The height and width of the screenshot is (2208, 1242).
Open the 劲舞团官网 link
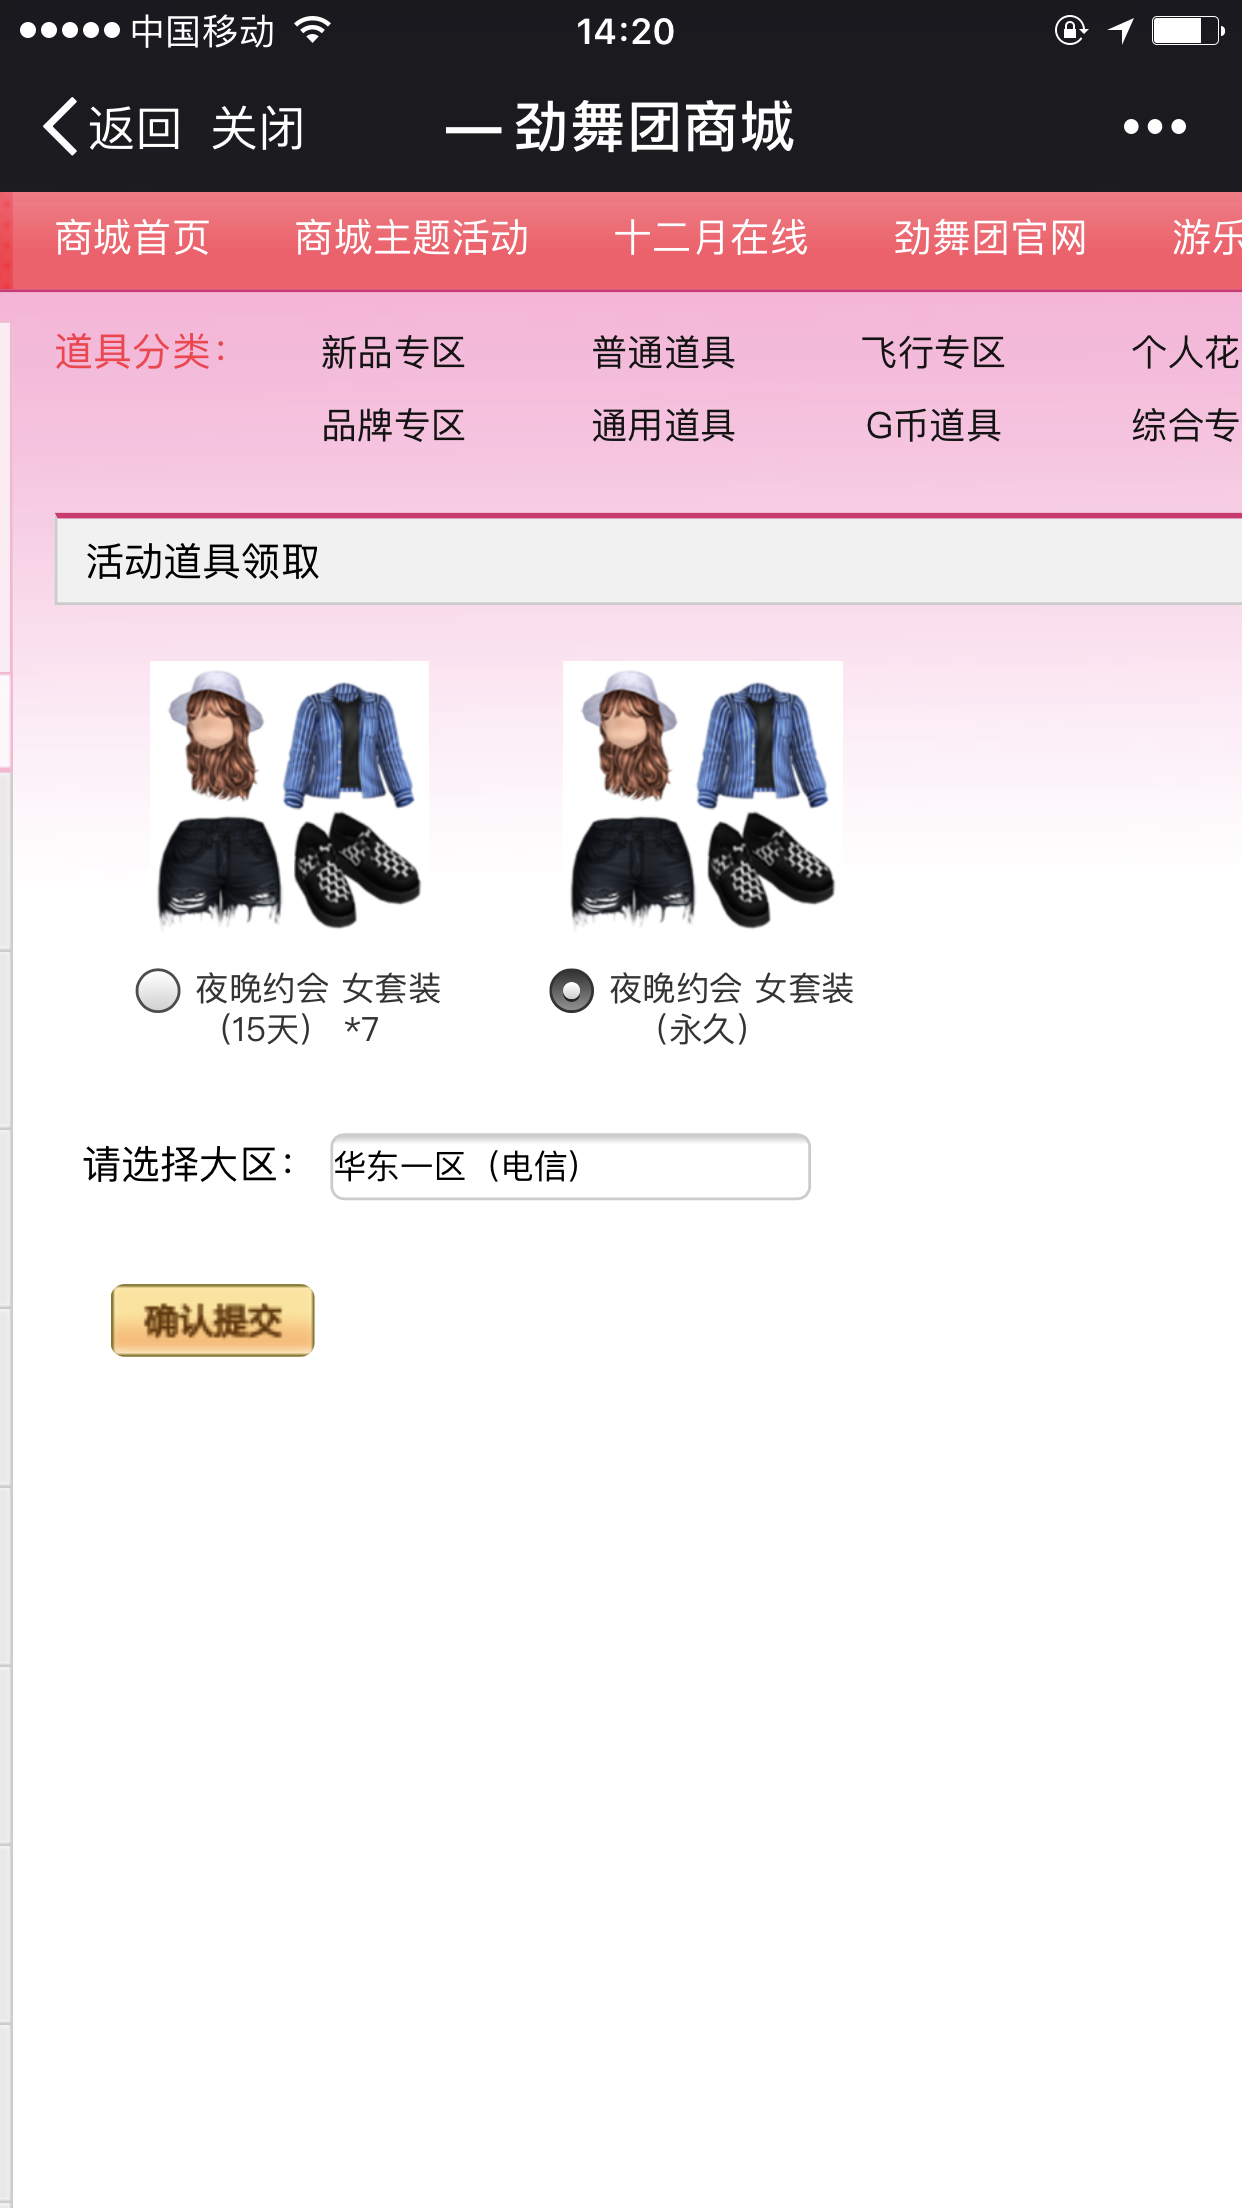[990, 239]
